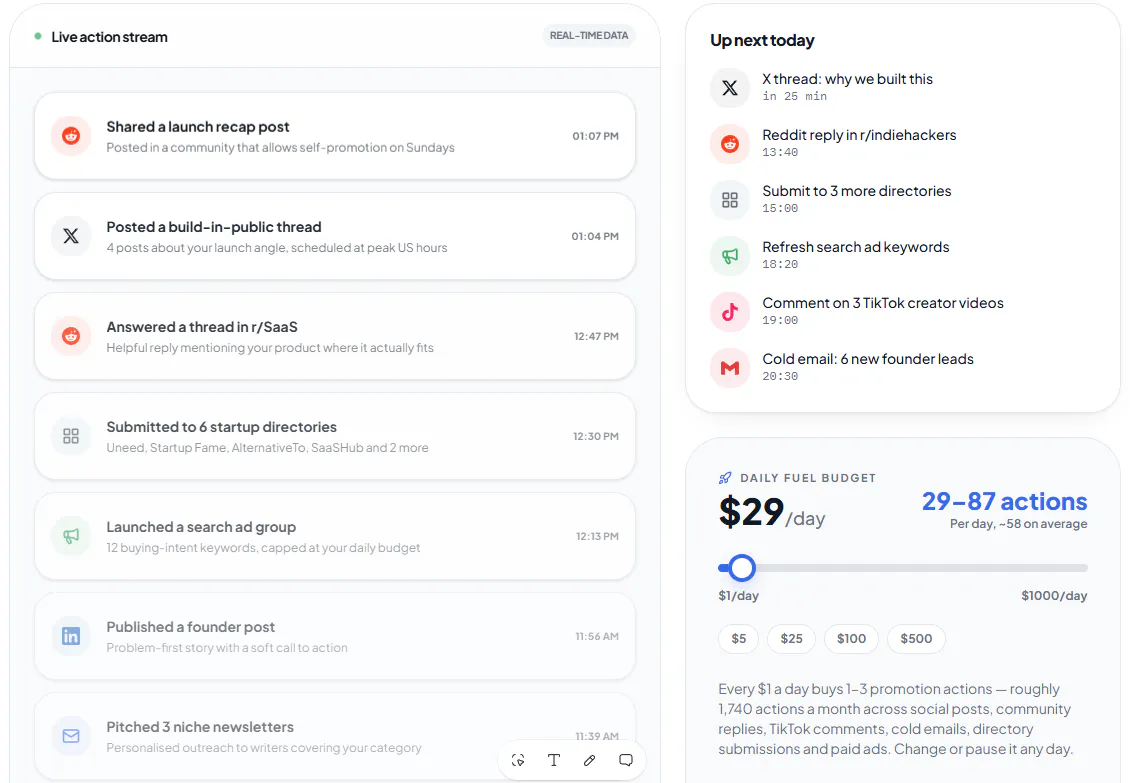Viewport: 1130px width, 783px height.
Task: Click the LinkedIn icon on founder post card
Action: click(71, 636)
